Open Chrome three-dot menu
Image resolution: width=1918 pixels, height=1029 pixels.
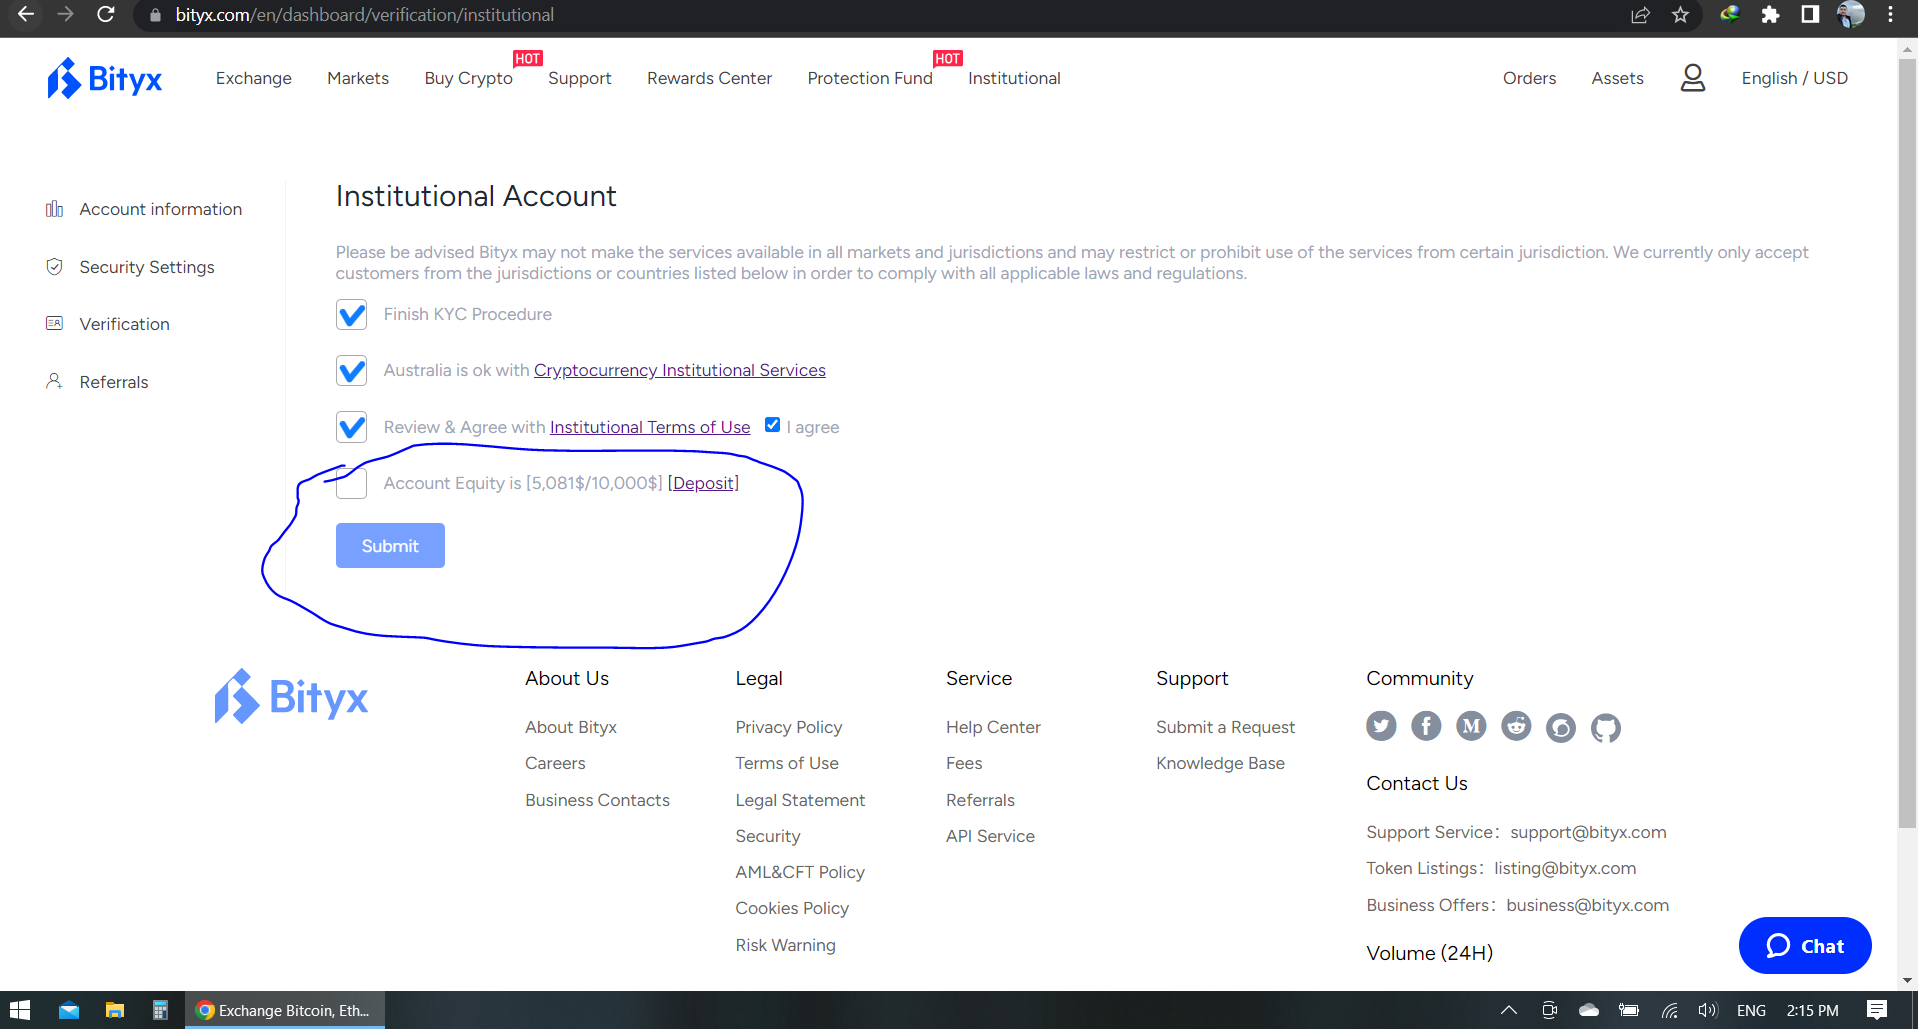(1890, 15)
